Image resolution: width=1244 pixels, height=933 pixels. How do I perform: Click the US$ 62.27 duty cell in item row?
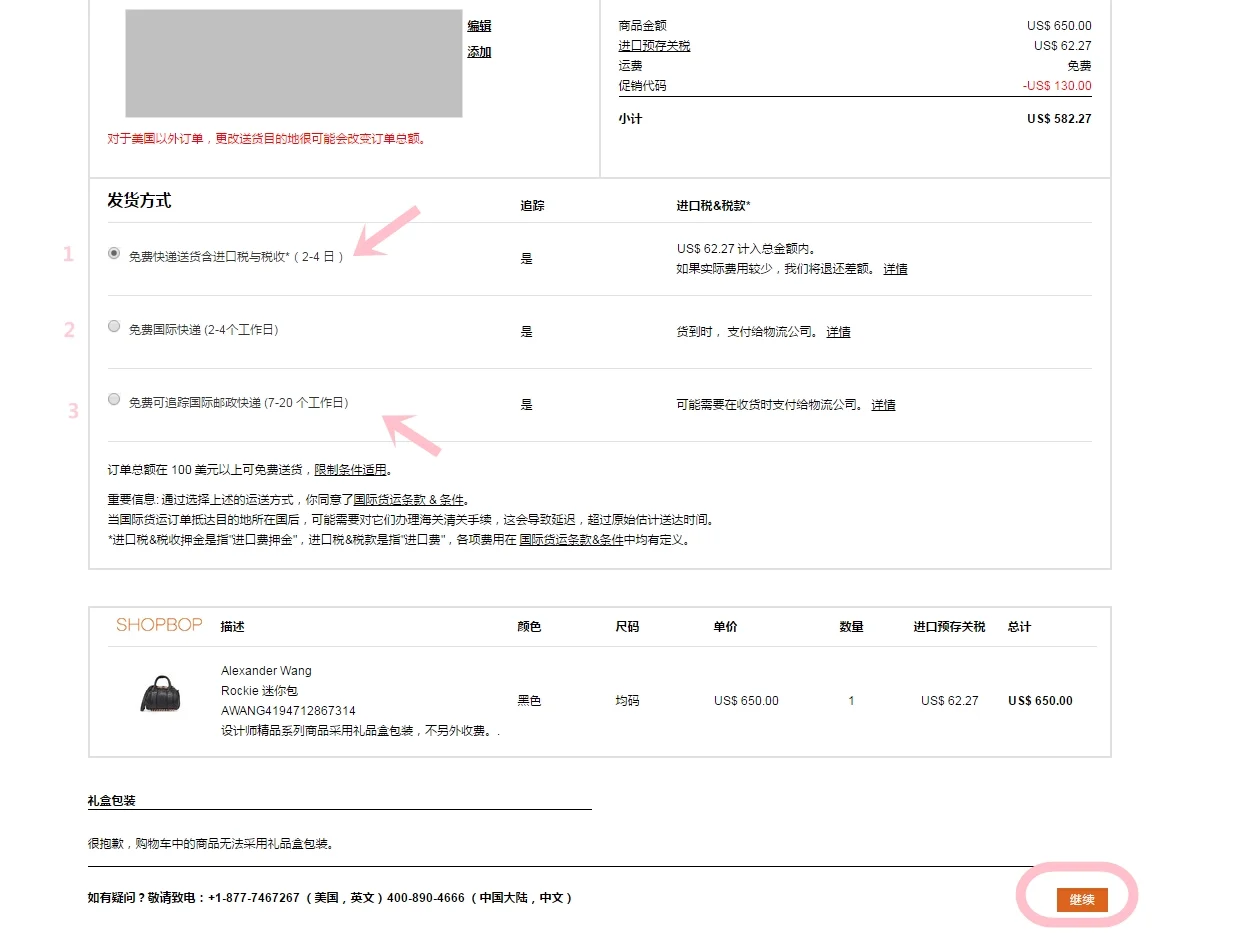click(949, 701)
